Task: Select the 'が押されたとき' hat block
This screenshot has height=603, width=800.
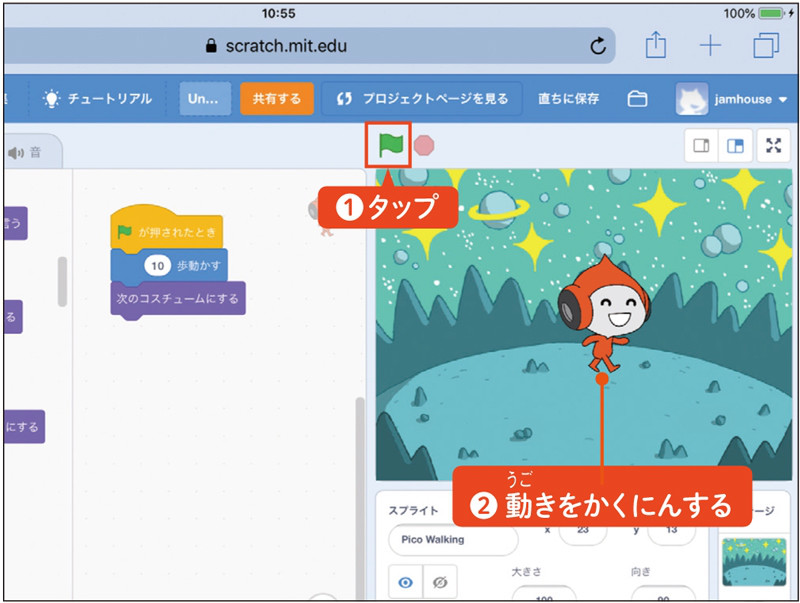Action: click(x=166, y=229)
